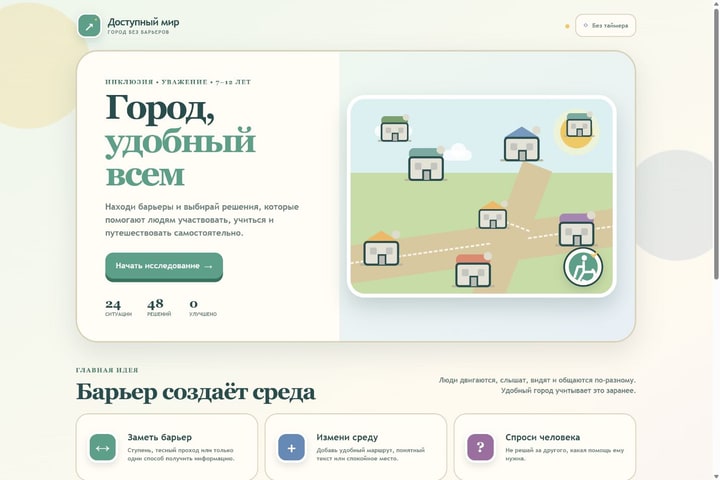The image size is (720, 480).
Task: Click the green arrow logo icon
Action: (x=89, y=26)
